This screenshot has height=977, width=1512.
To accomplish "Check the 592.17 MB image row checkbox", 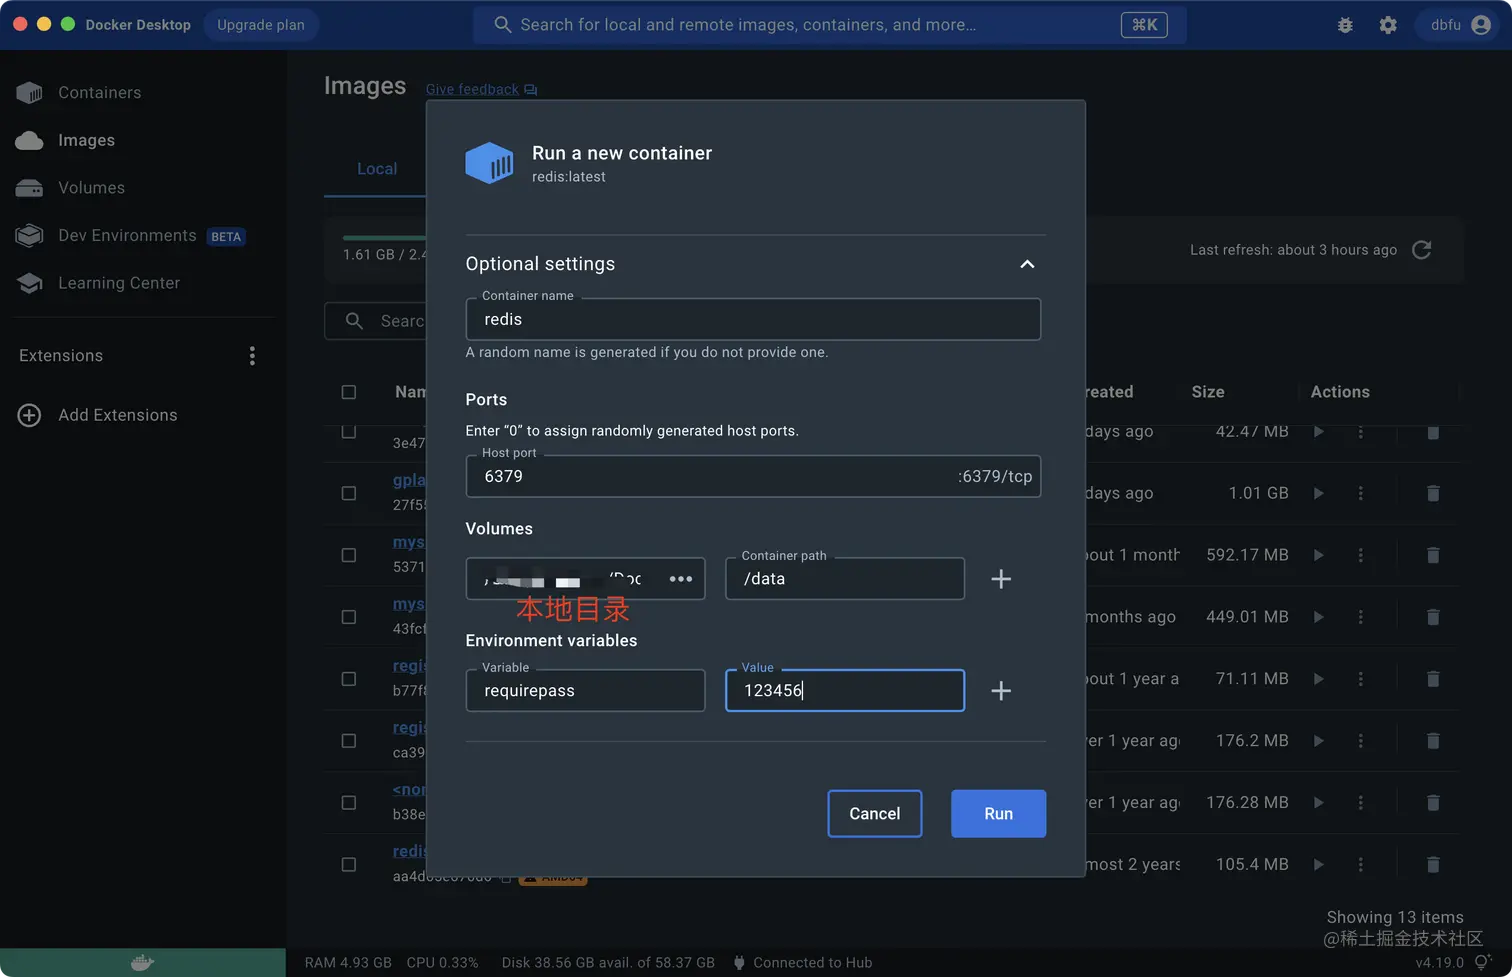I will click(x=349, y=555).
